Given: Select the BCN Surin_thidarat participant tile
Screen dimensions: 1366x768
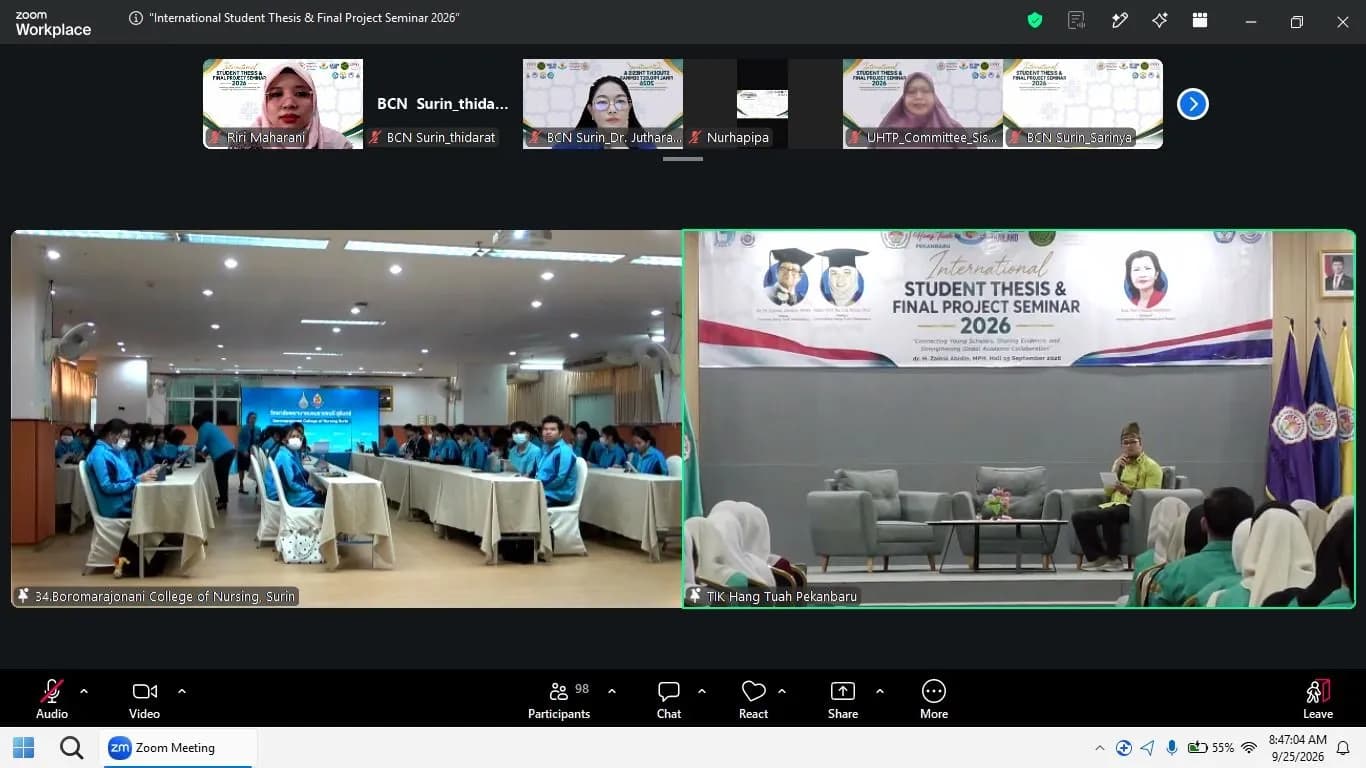Looking at the screenshot, I should [443, 104].
